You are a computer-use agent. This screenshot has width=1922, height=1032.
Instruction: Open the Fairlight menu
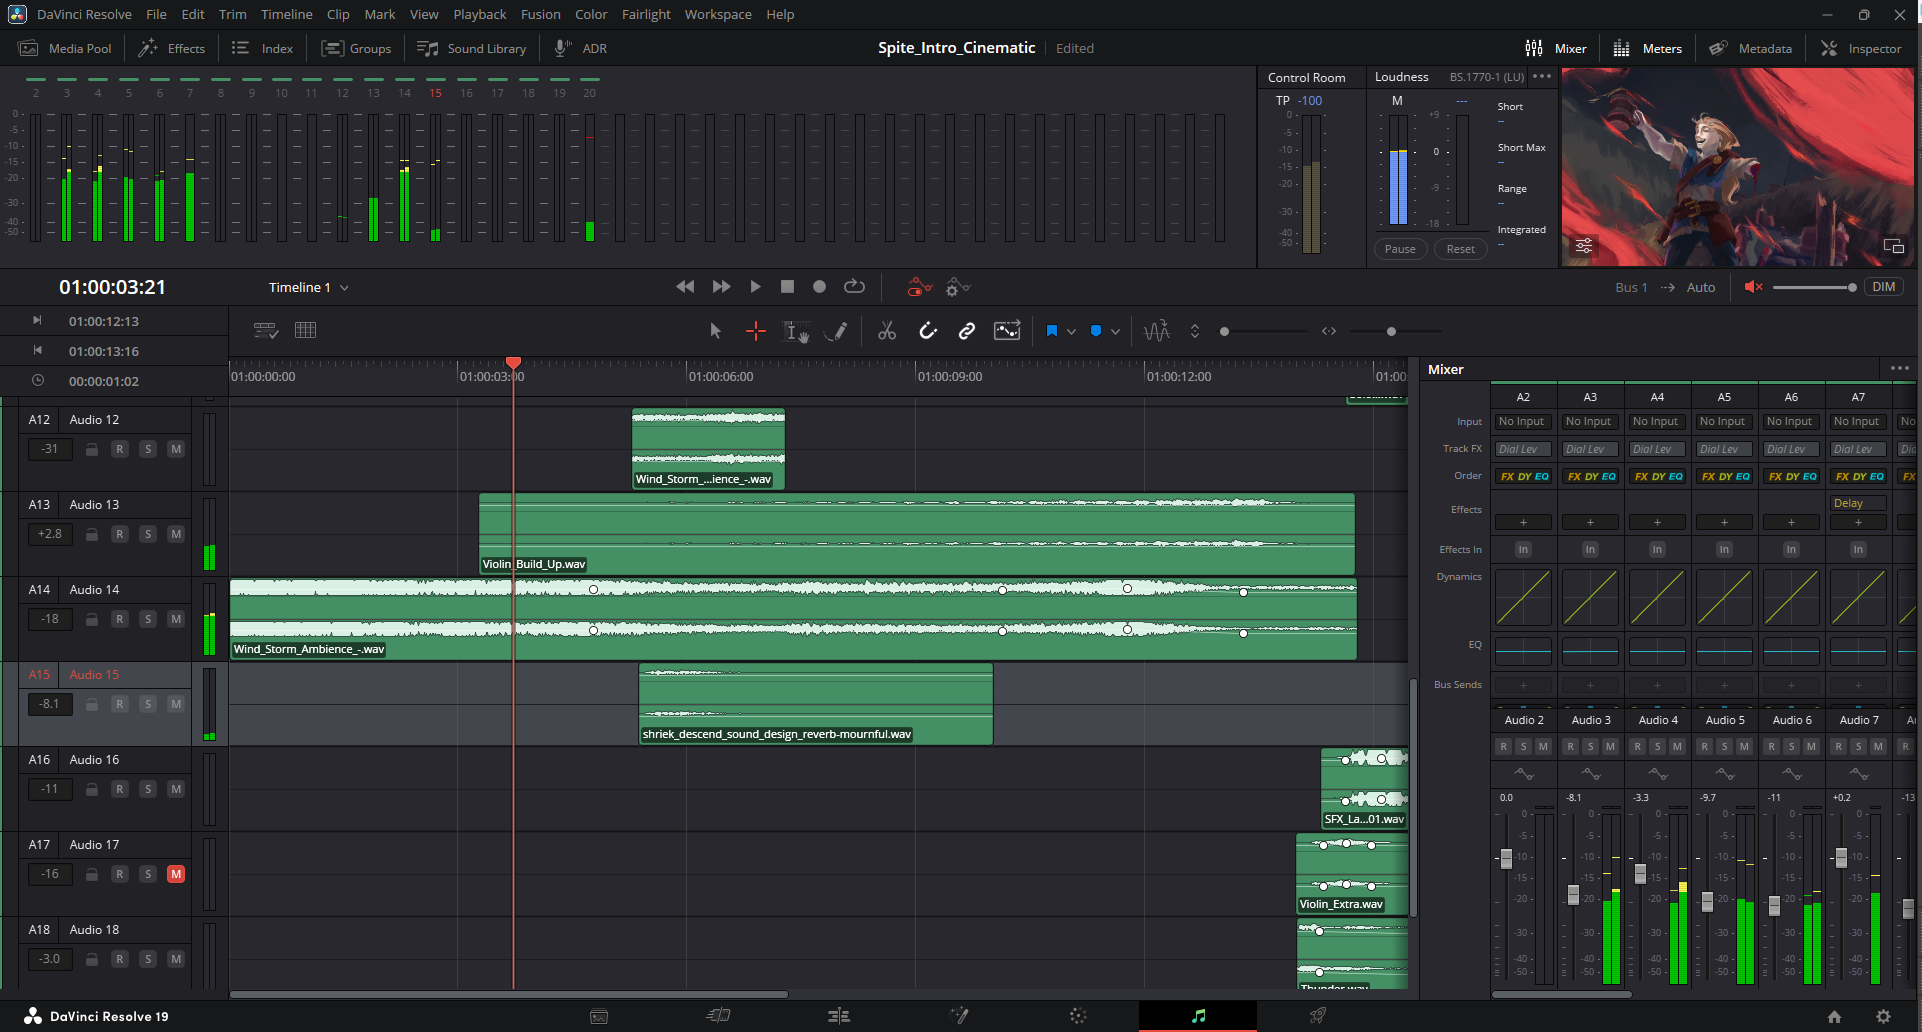646,14
